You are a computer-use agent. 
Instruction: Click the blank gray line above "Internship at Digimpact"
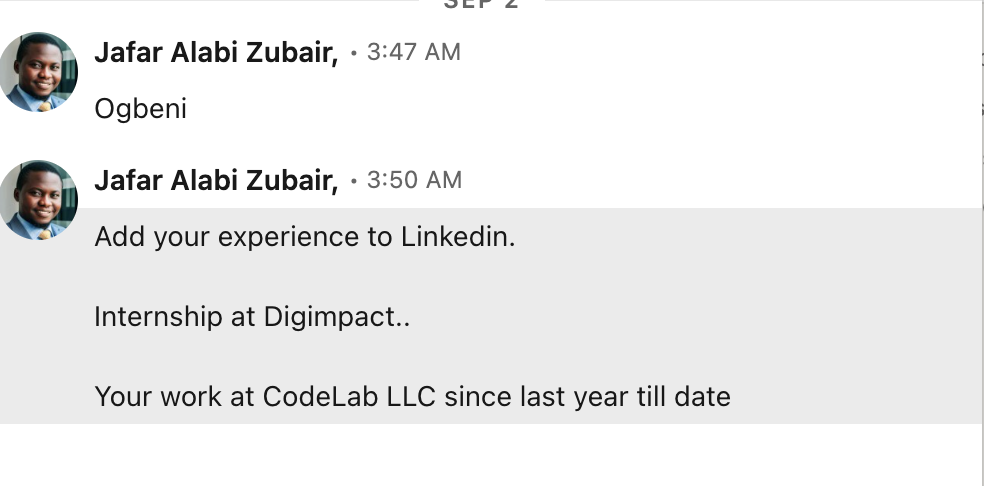(400, 278)
